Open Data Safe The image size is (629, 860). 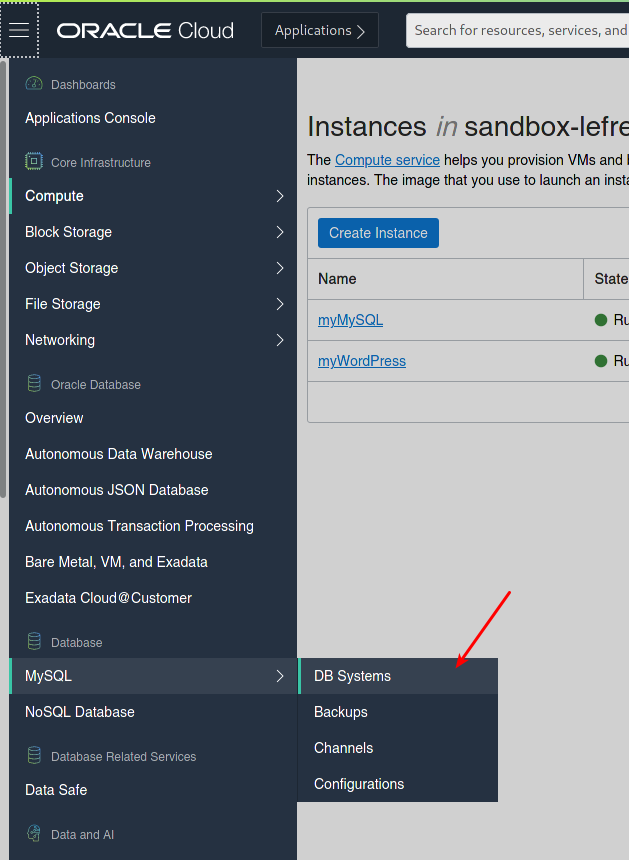(x=56, y=790)
